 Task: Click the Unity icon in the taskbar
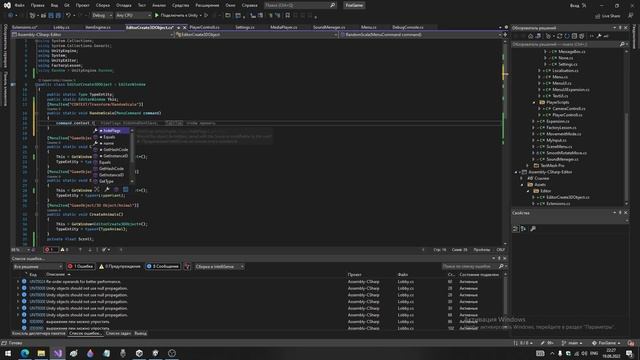[x=139, y=353]
